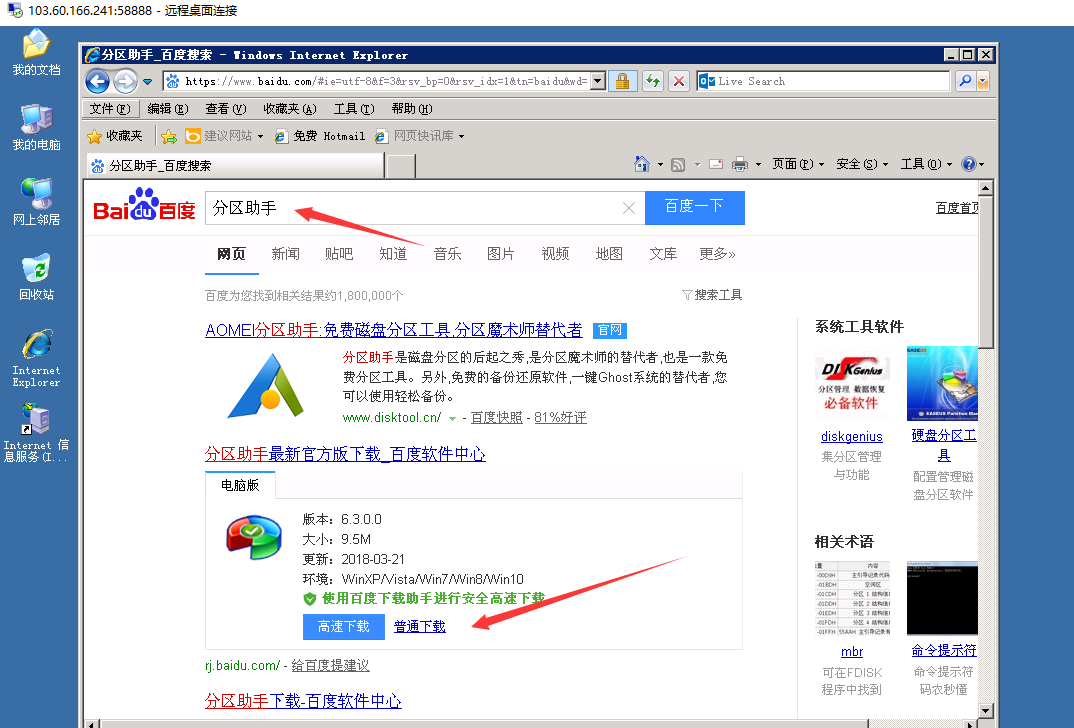The height and width of the screenshot is (728, 1074).
Task: Open the 帮助(H) menu
Action: (412, 109)
